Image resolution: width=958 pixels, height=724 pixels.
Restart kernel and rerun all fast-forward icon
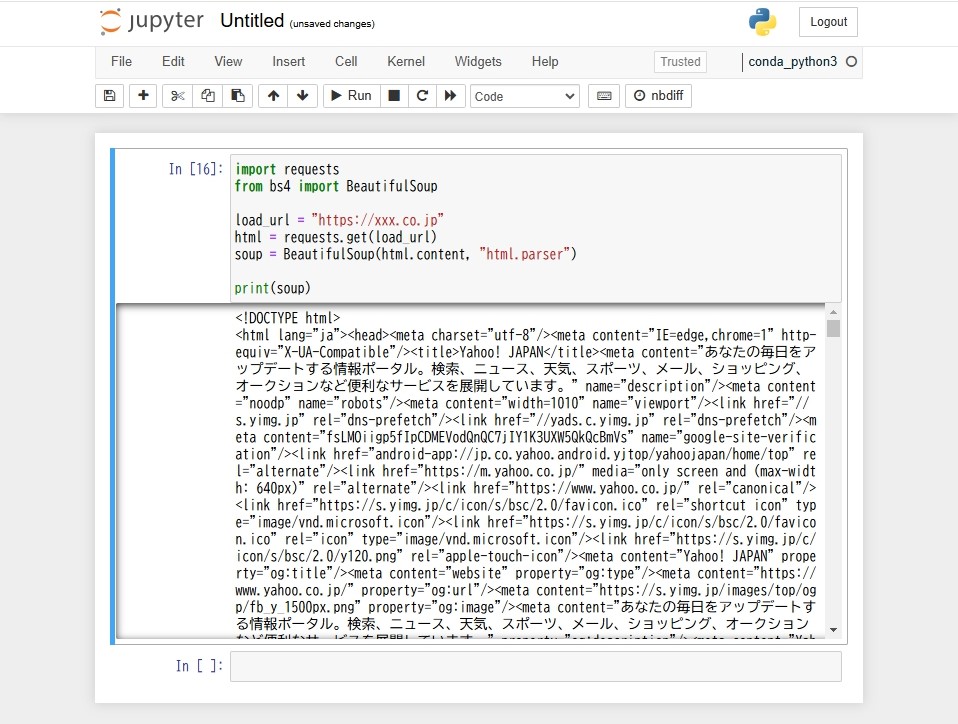point(451,96)
